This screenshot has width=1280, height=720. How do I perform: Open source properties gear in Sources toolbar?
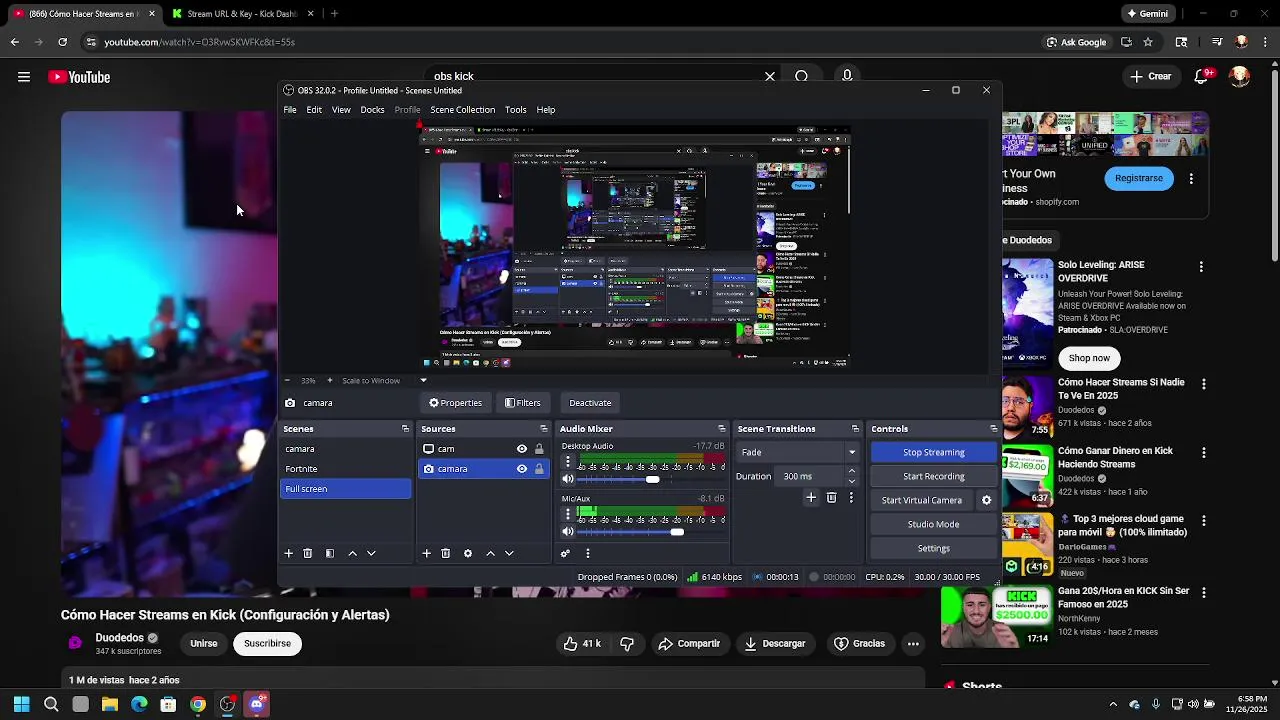tap(468, 553)
